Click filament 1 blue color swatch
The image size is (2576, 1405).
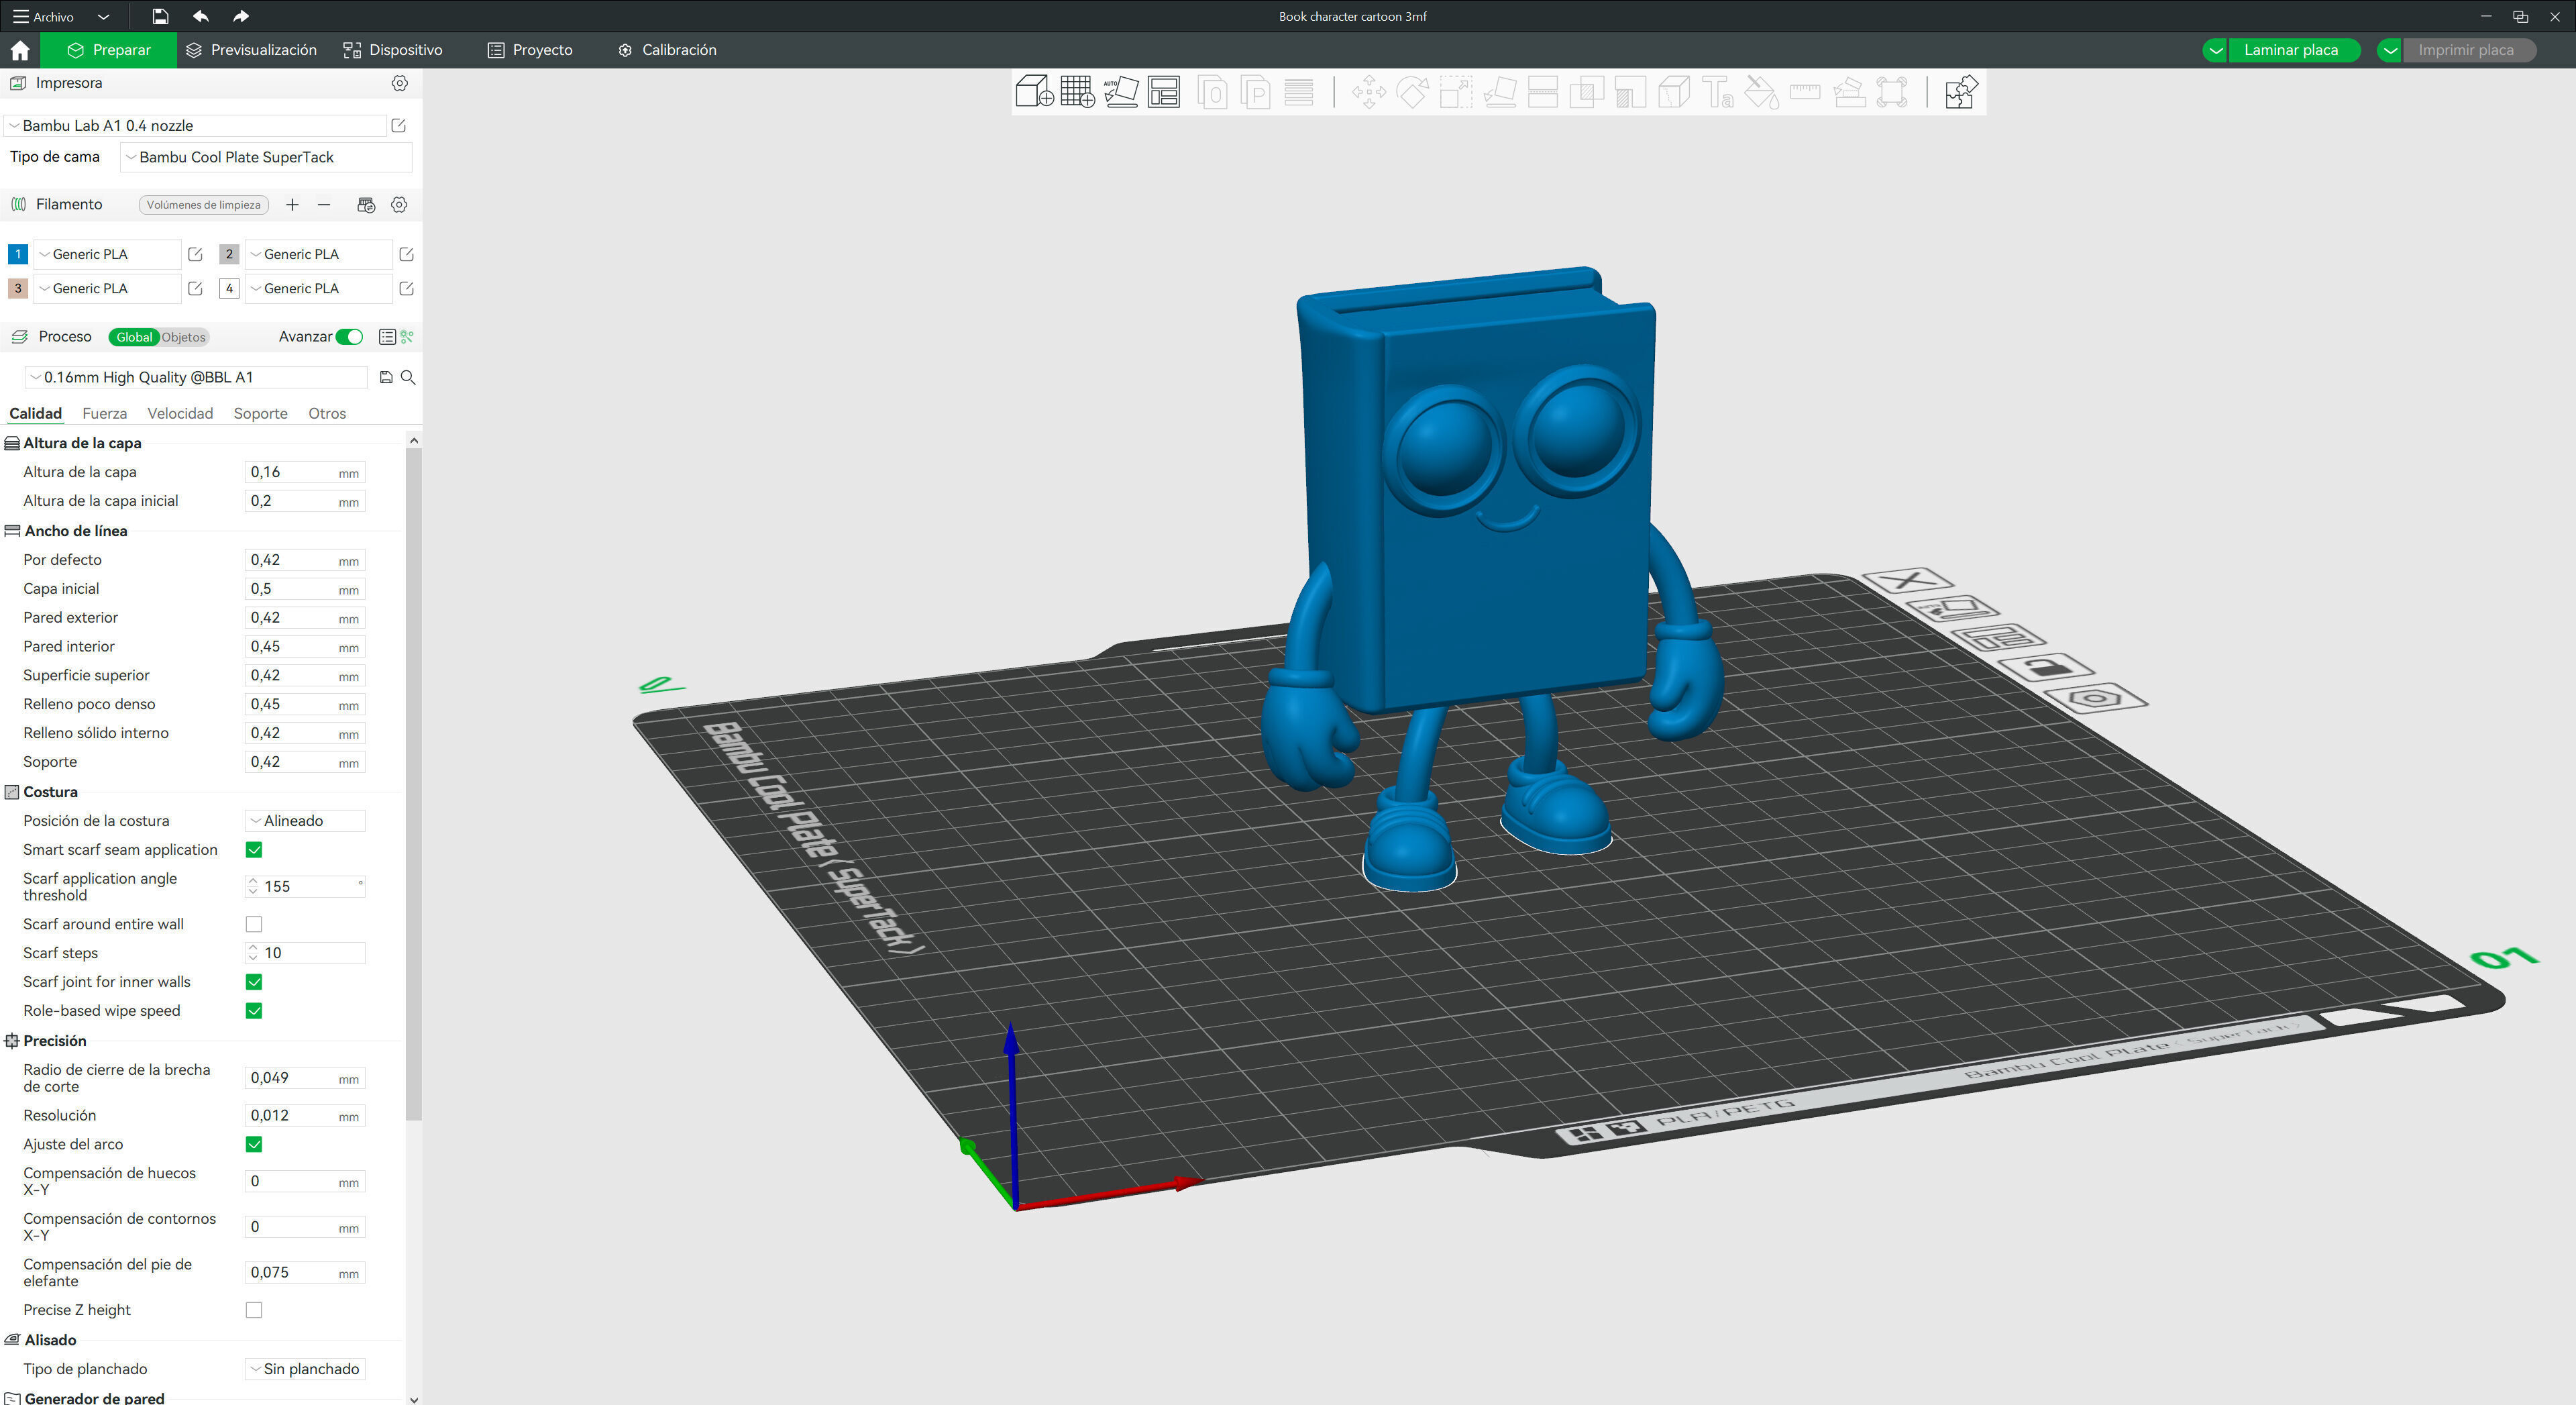tap(17, 254)
